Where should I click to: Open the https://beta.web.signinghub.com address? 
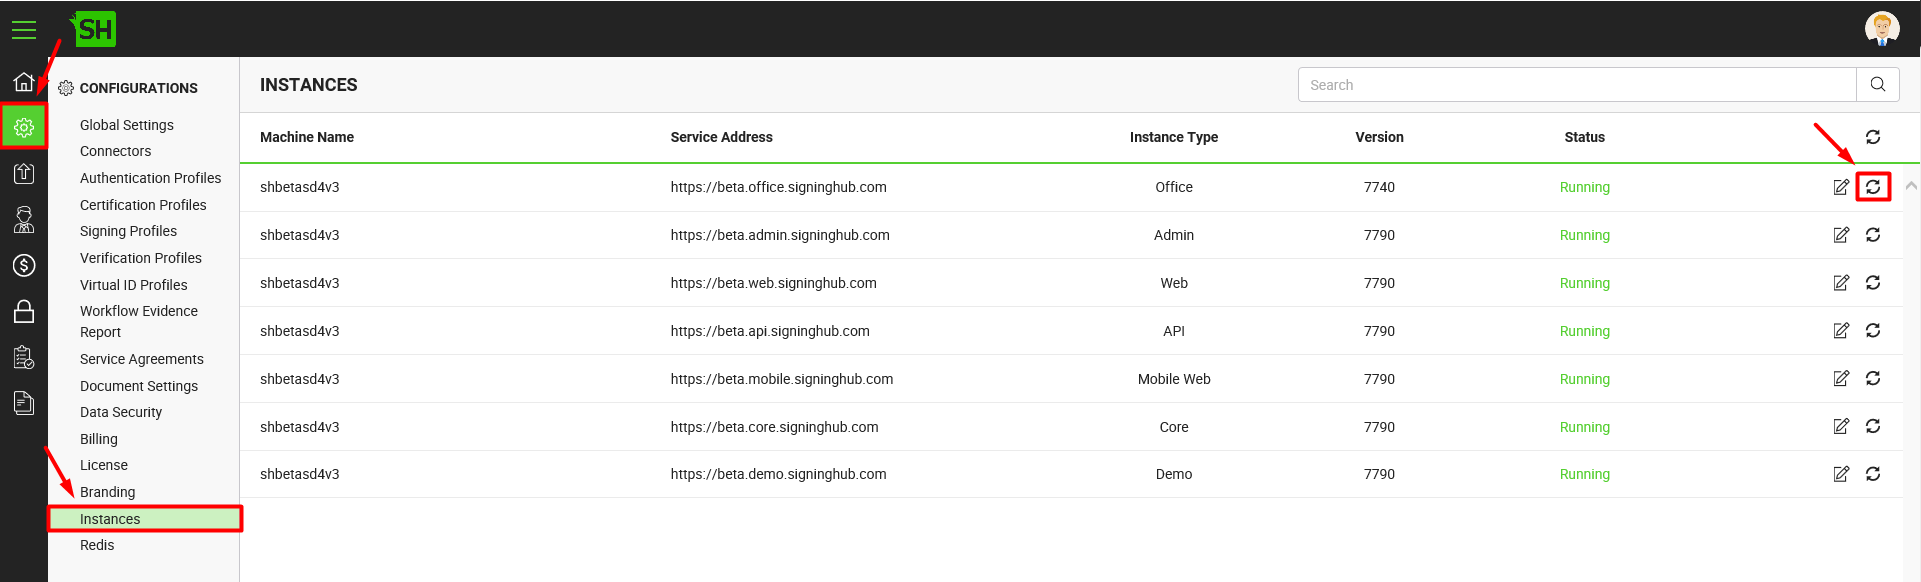773,283
